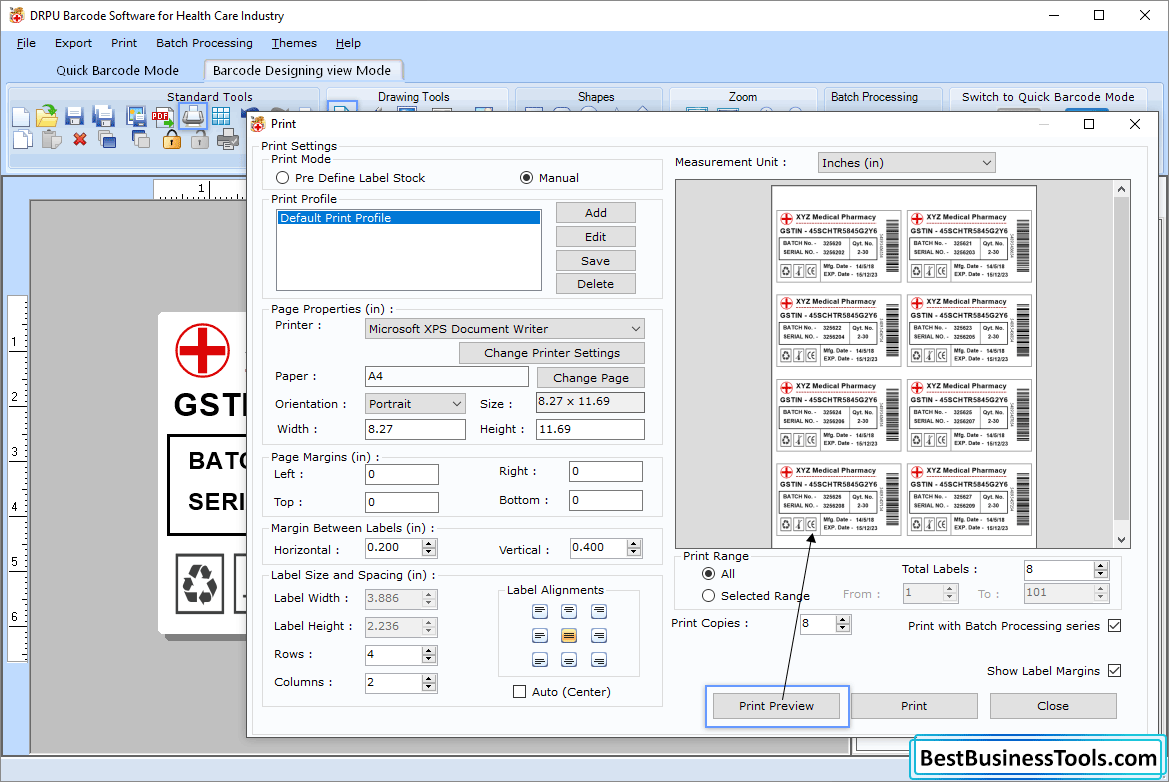1169x782 pixels.
Task: Select the middle-right label alignment
Action: tap(599, 636)
